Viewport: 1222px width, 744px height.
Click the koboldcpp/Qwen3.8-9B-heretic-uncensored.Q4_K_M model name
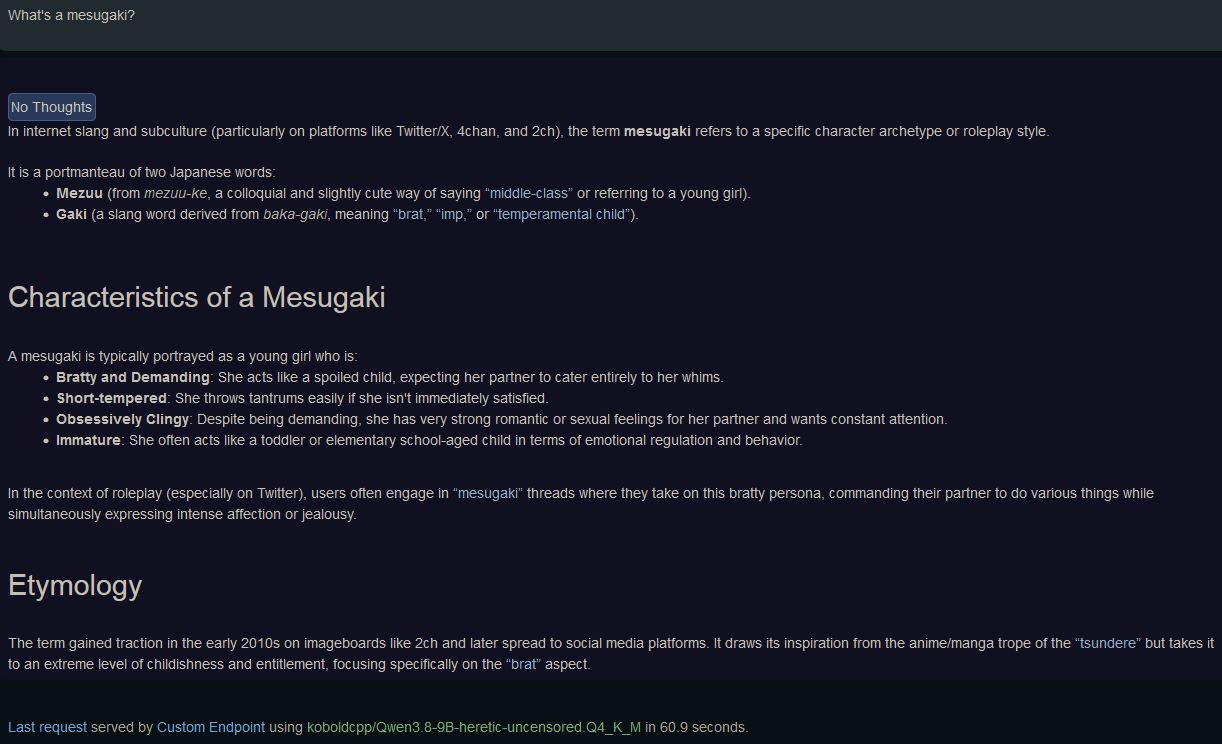[474, 727]
